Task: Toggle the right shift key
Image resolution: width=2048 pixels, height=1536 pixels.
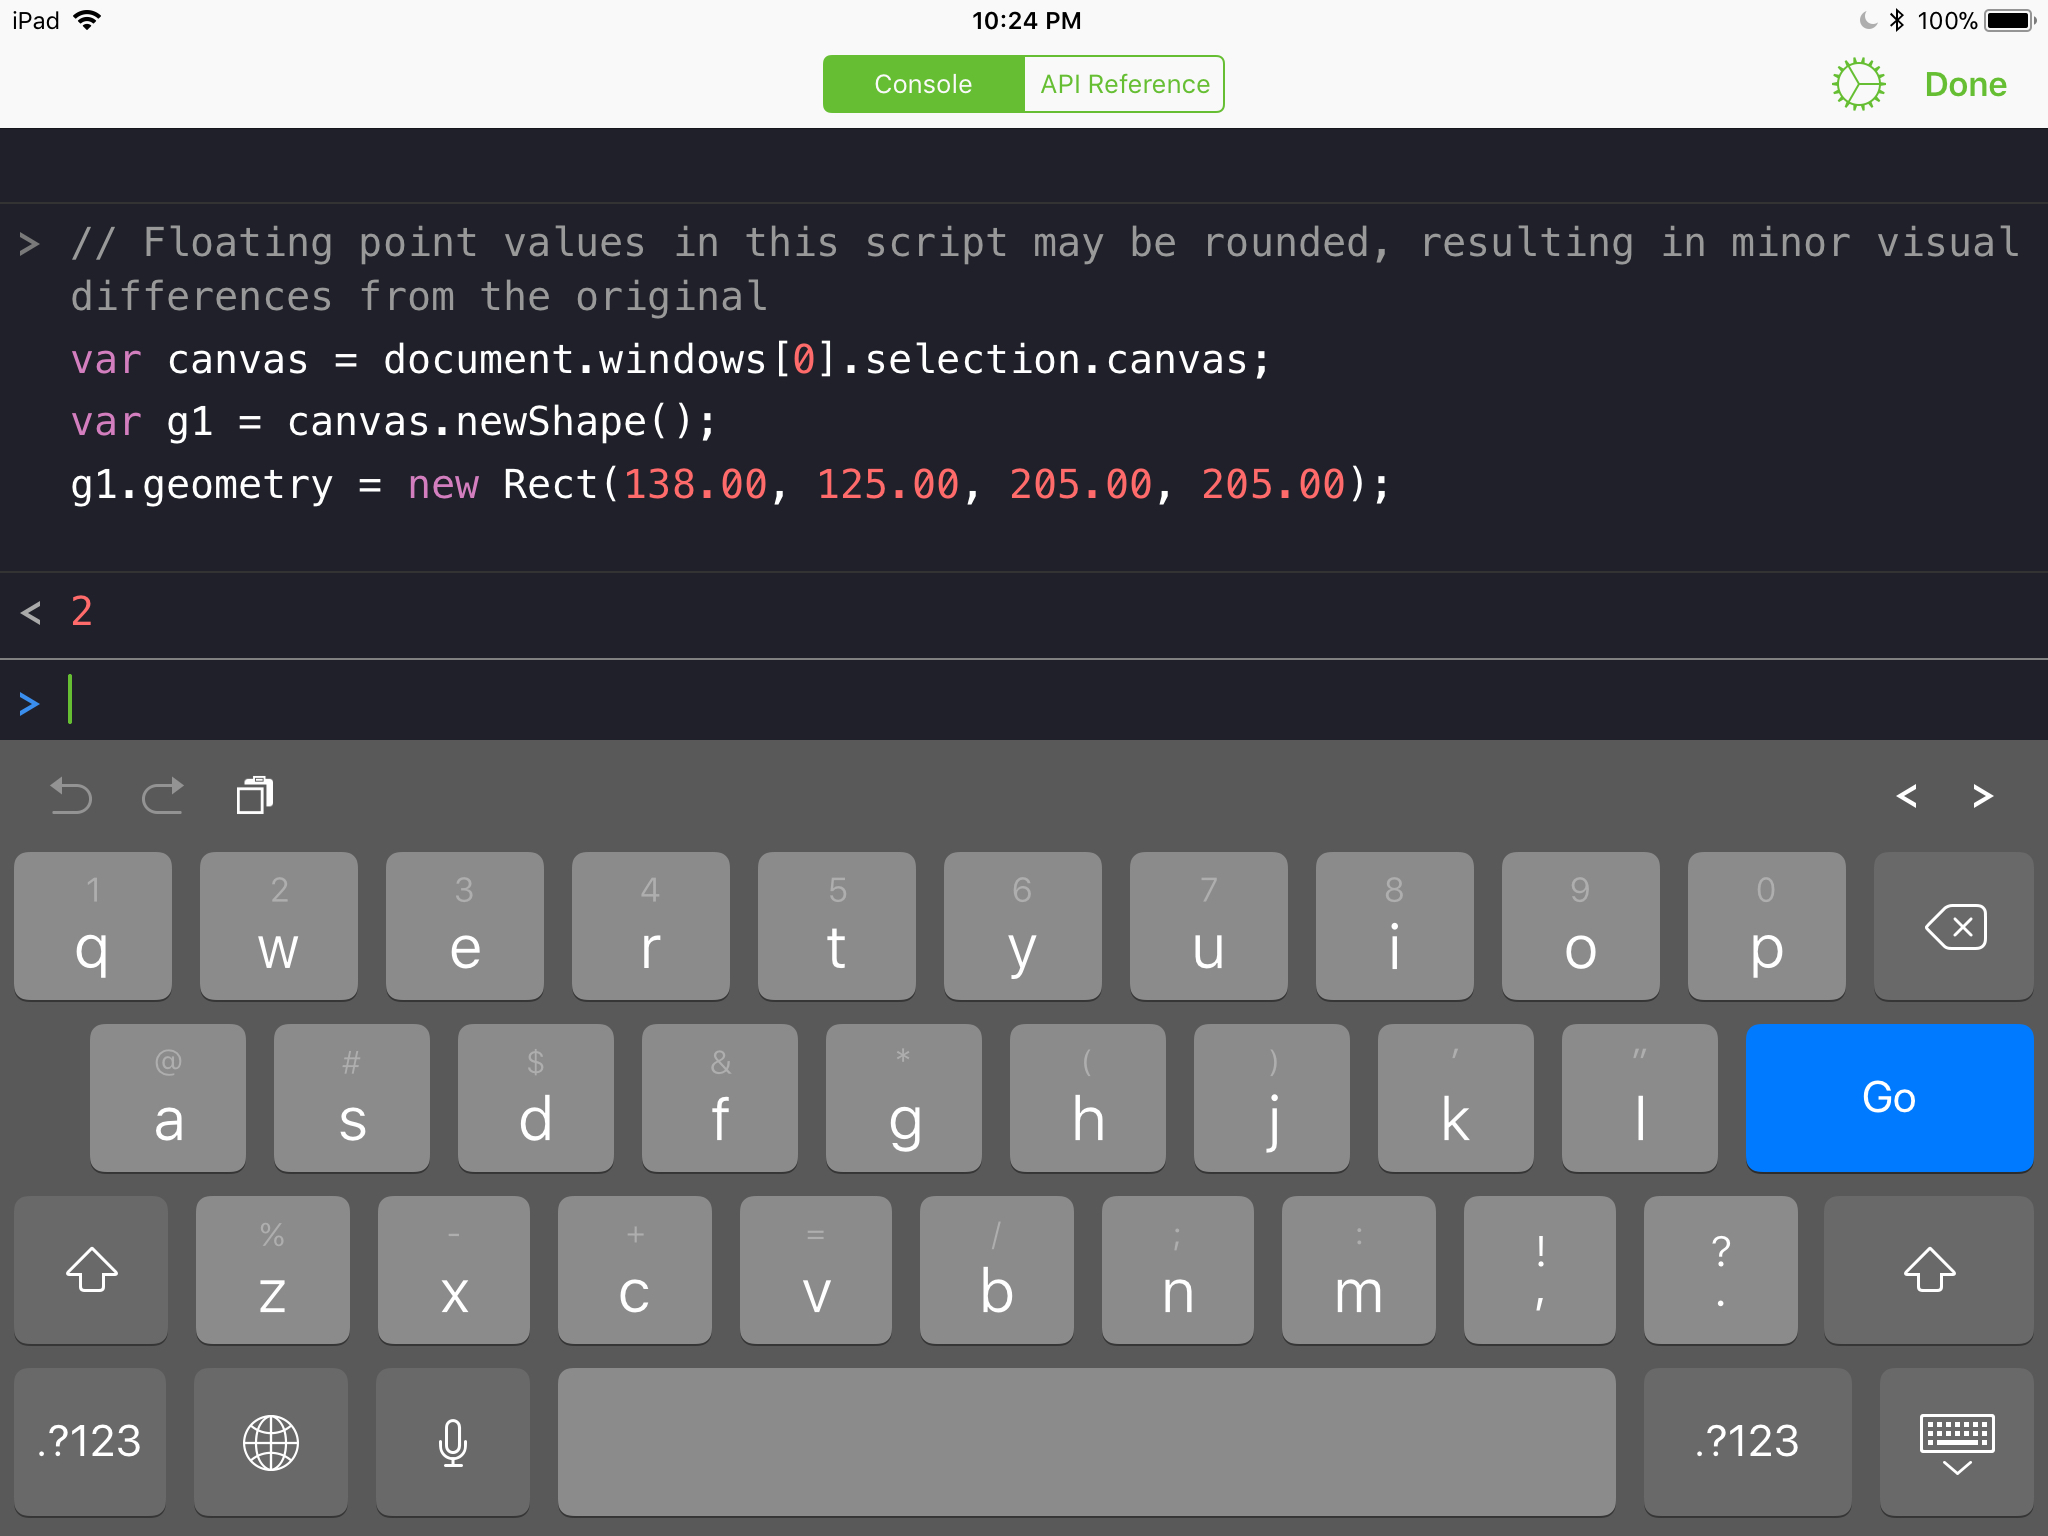Action: [1929, 1270]
